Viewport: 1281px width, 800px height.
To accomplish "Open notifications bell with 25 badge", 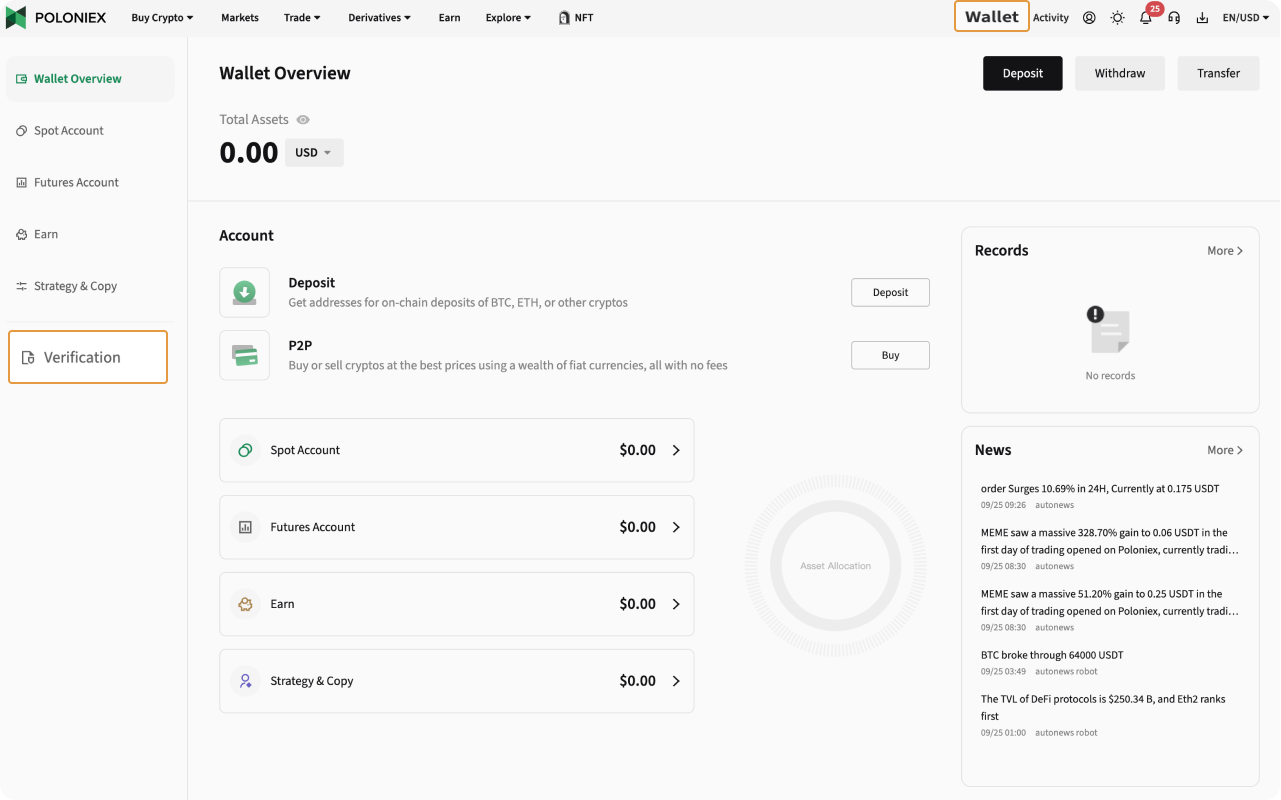I will [x=1146, y=17].
